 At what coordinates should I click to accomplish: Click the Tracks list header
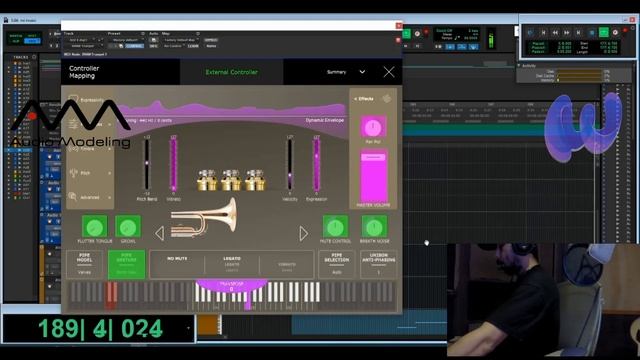click(x=21, y=57)
